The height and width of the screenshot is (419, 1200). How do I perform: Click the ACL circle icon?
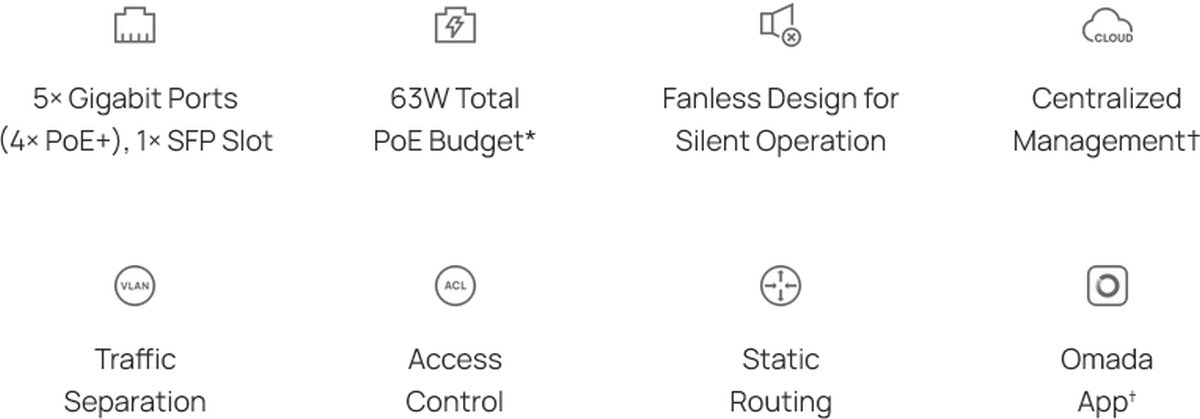454,285
